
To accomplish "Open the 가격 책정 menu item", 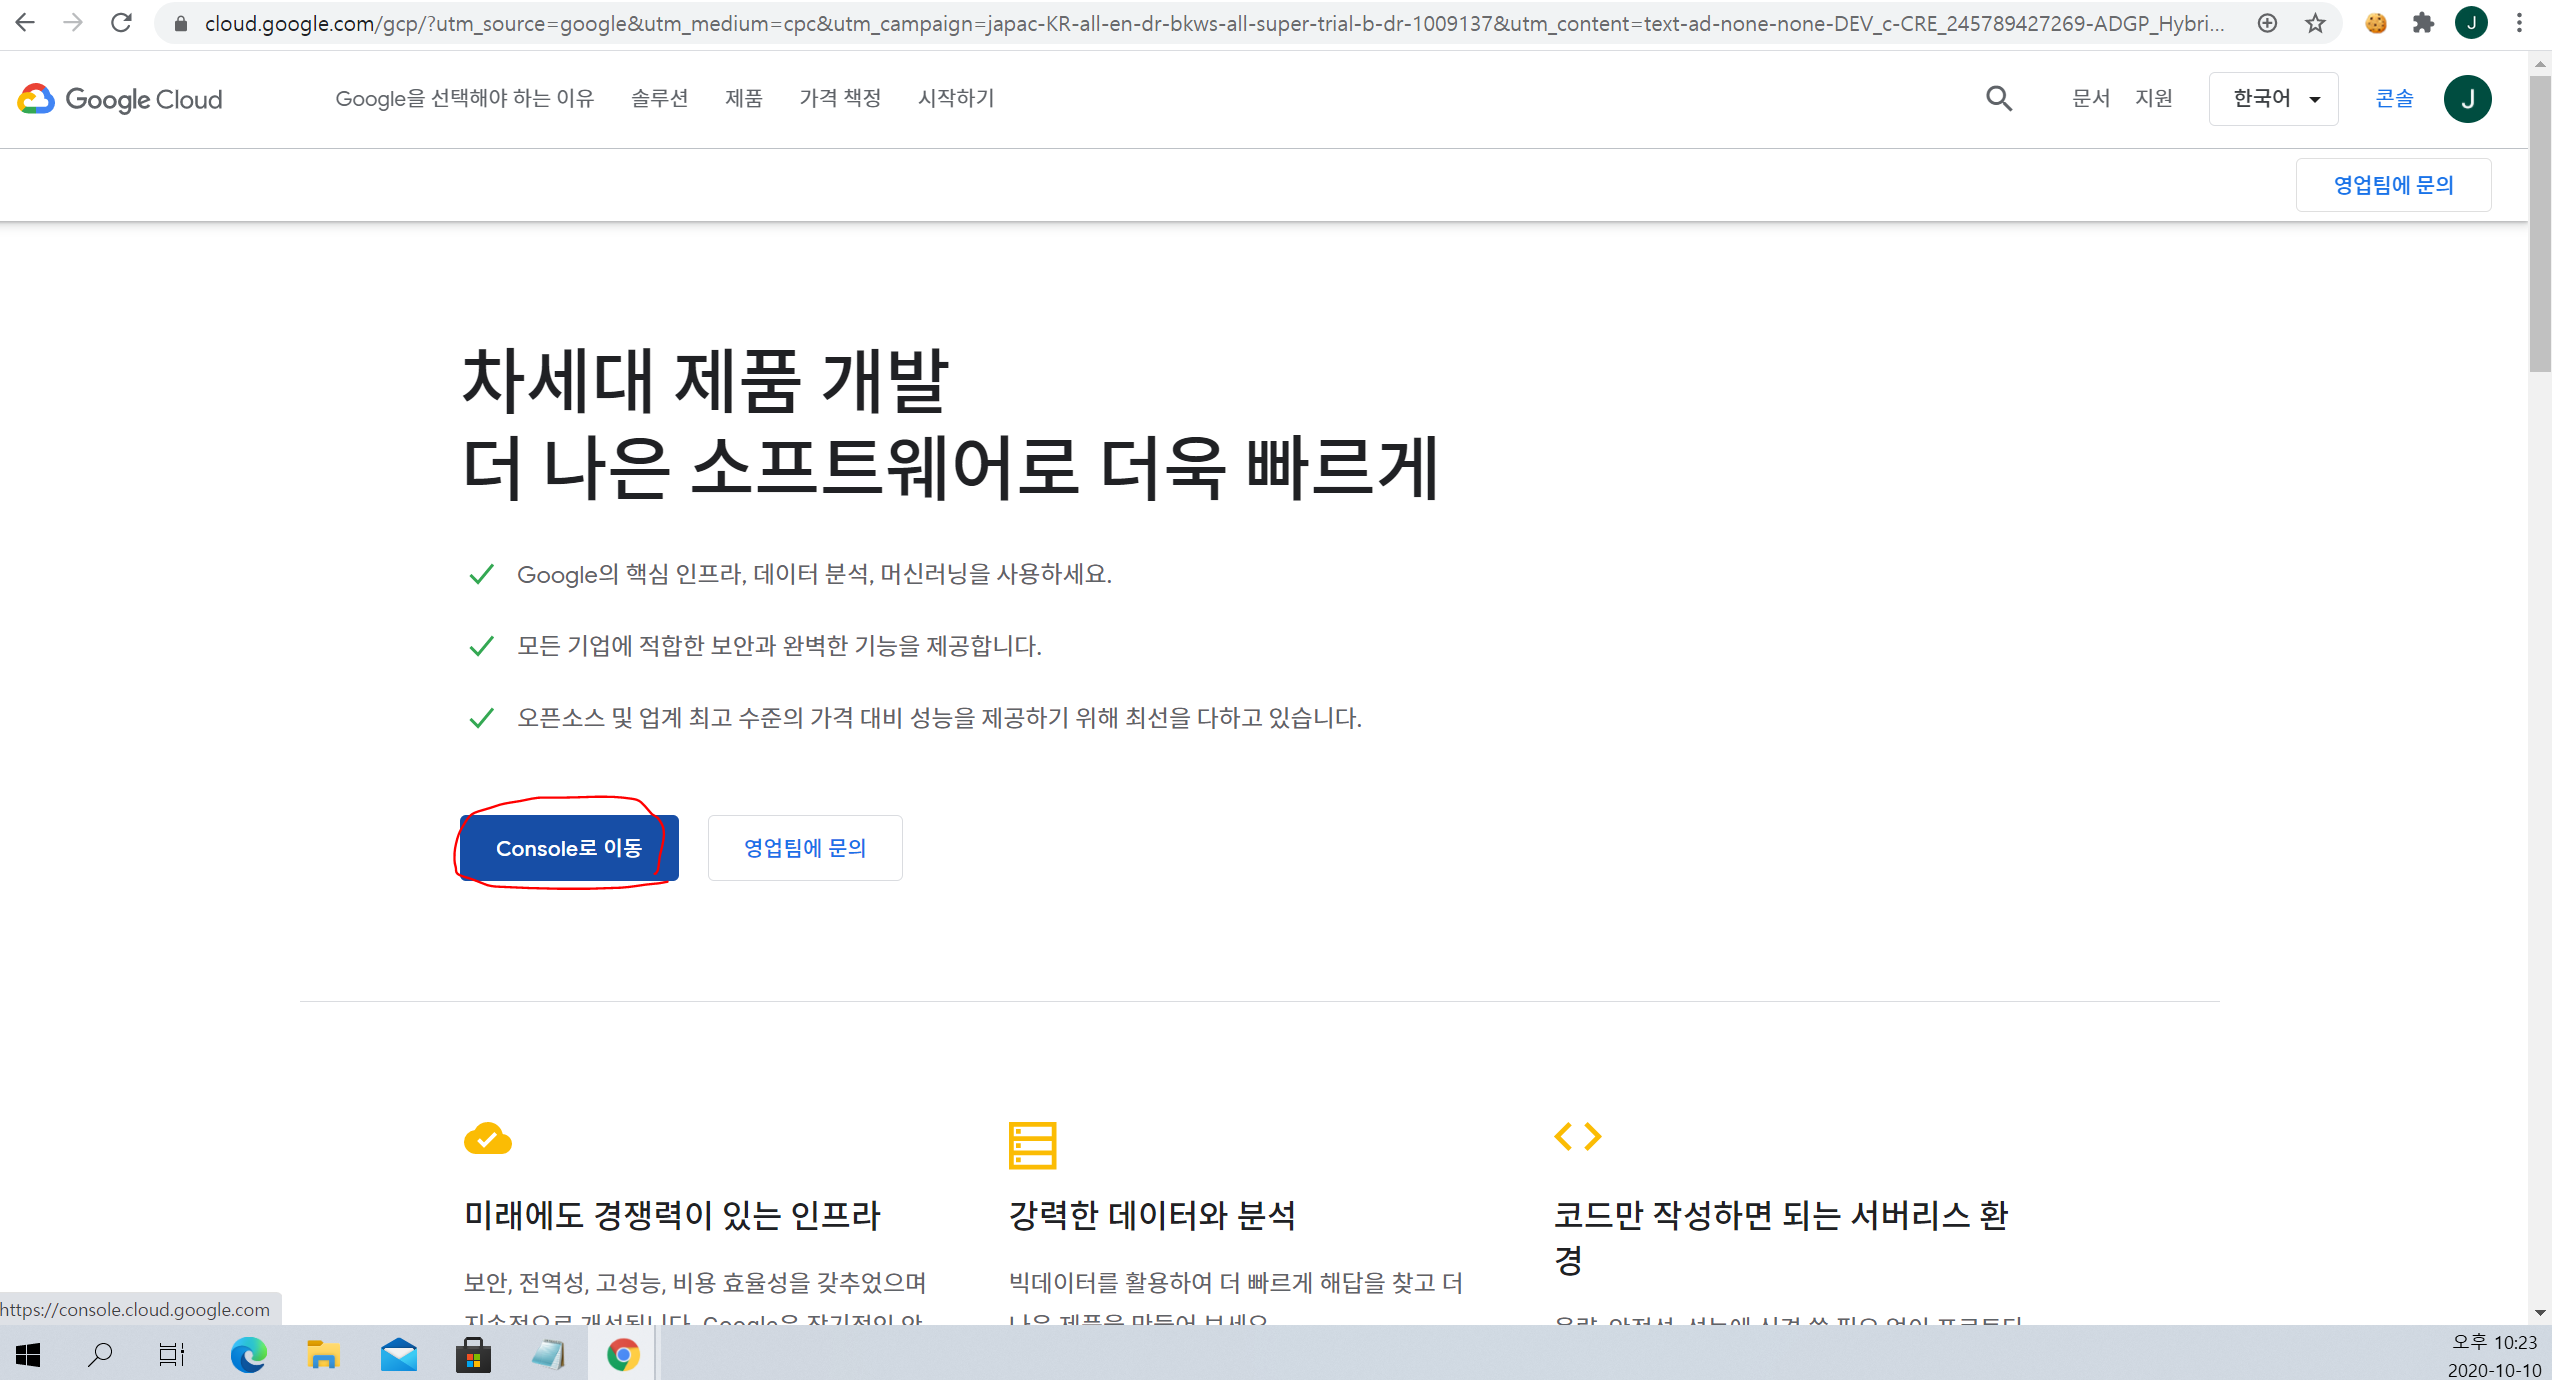I will [840, 98].
